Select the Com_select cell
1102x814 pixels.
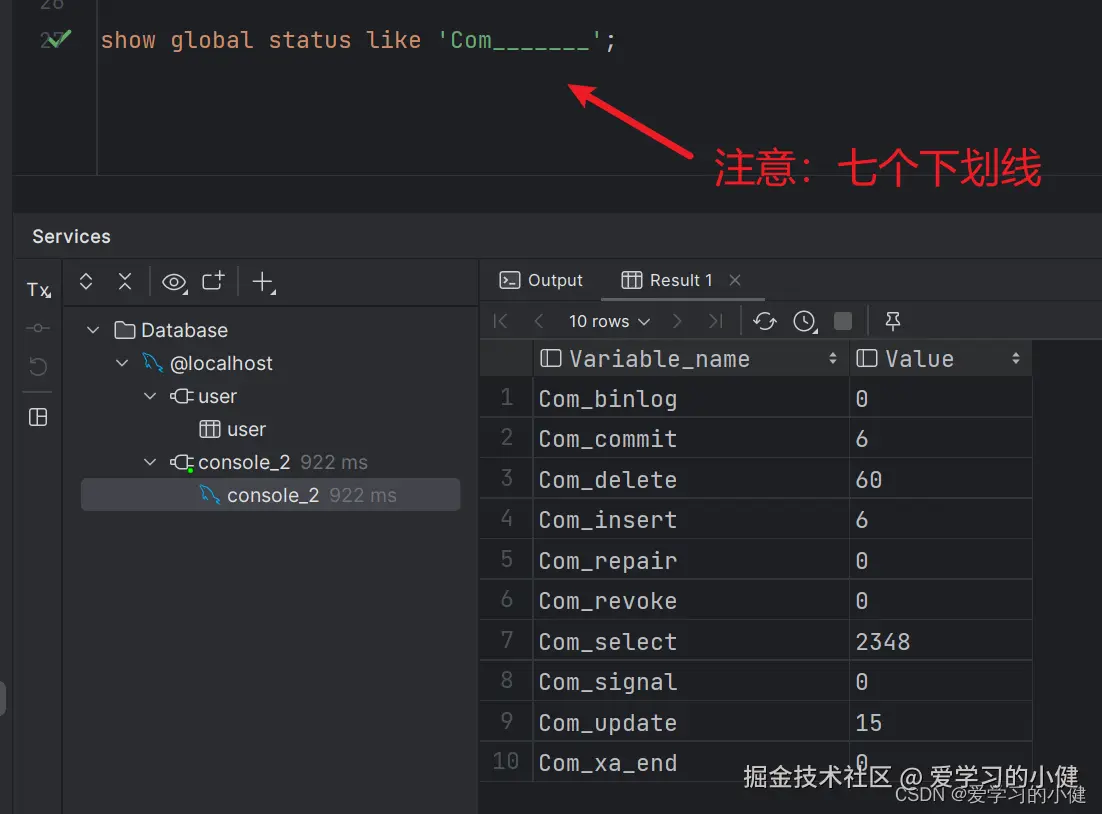click(691, 641)
